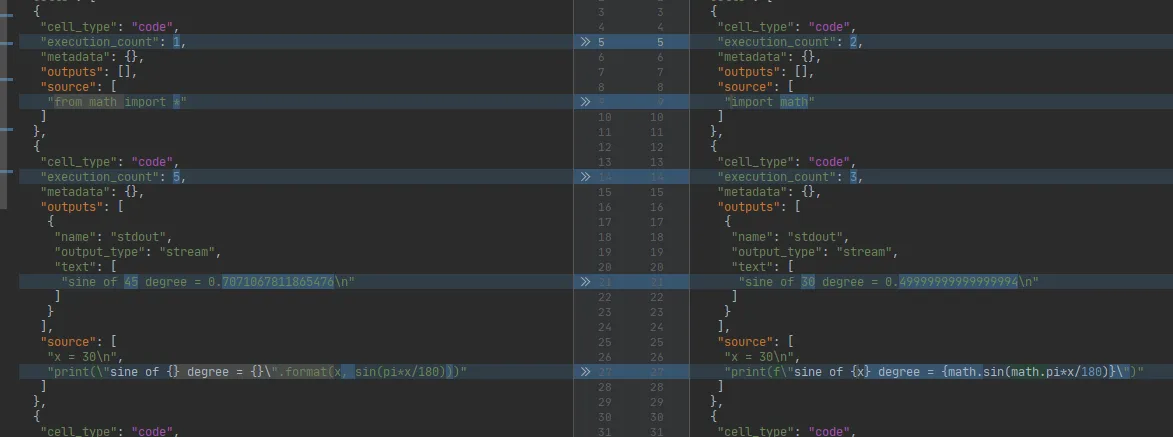Click "x = 30\n" in the right file pane
Screen dimensions: 1173x437
click(762, 356)
